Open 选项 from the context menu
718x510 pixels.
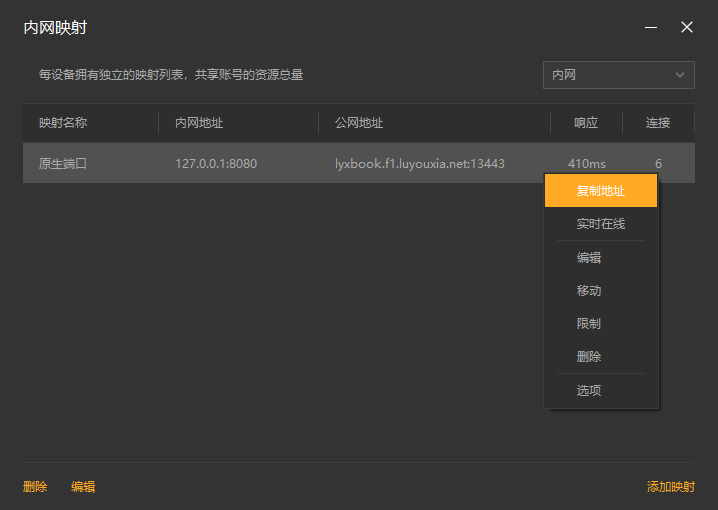589,391
